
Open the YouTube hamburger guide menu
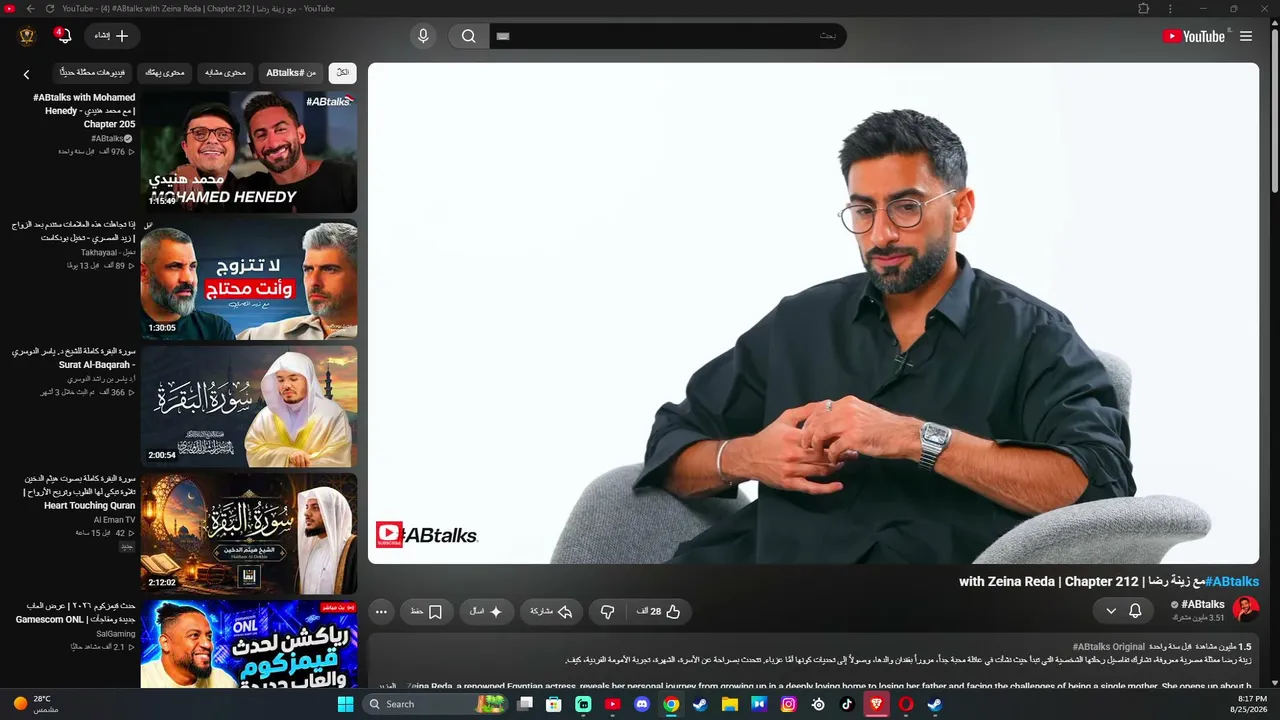point(1246,36)
